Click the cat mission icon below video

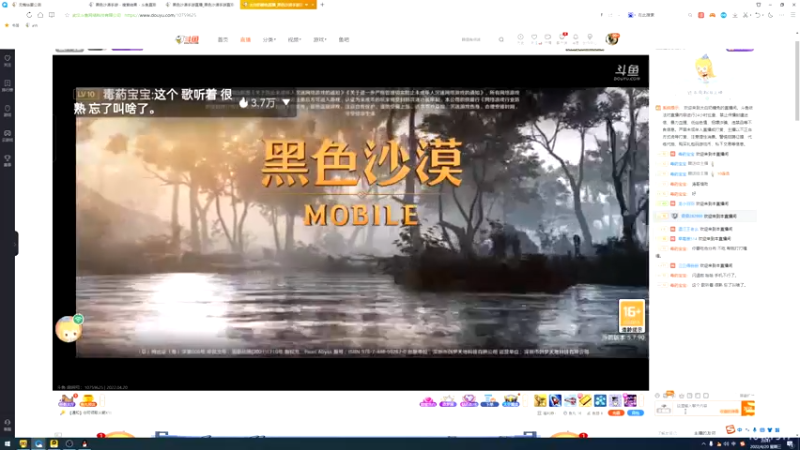click(x=67, y=401)
